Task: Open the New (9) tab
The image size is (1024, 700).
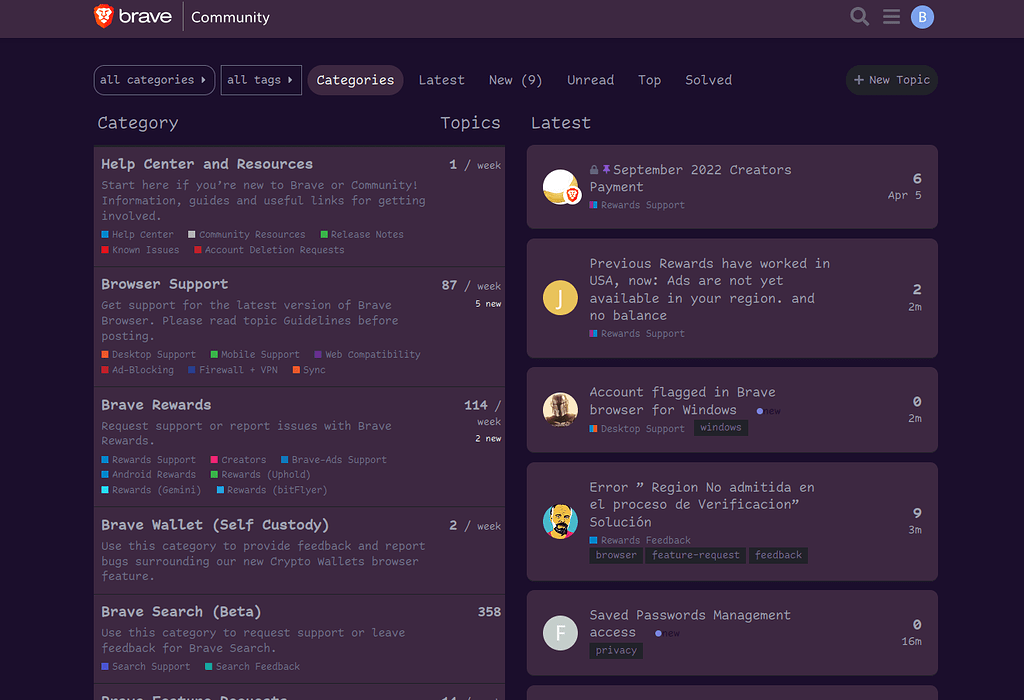Action: [x=515, y=80]
